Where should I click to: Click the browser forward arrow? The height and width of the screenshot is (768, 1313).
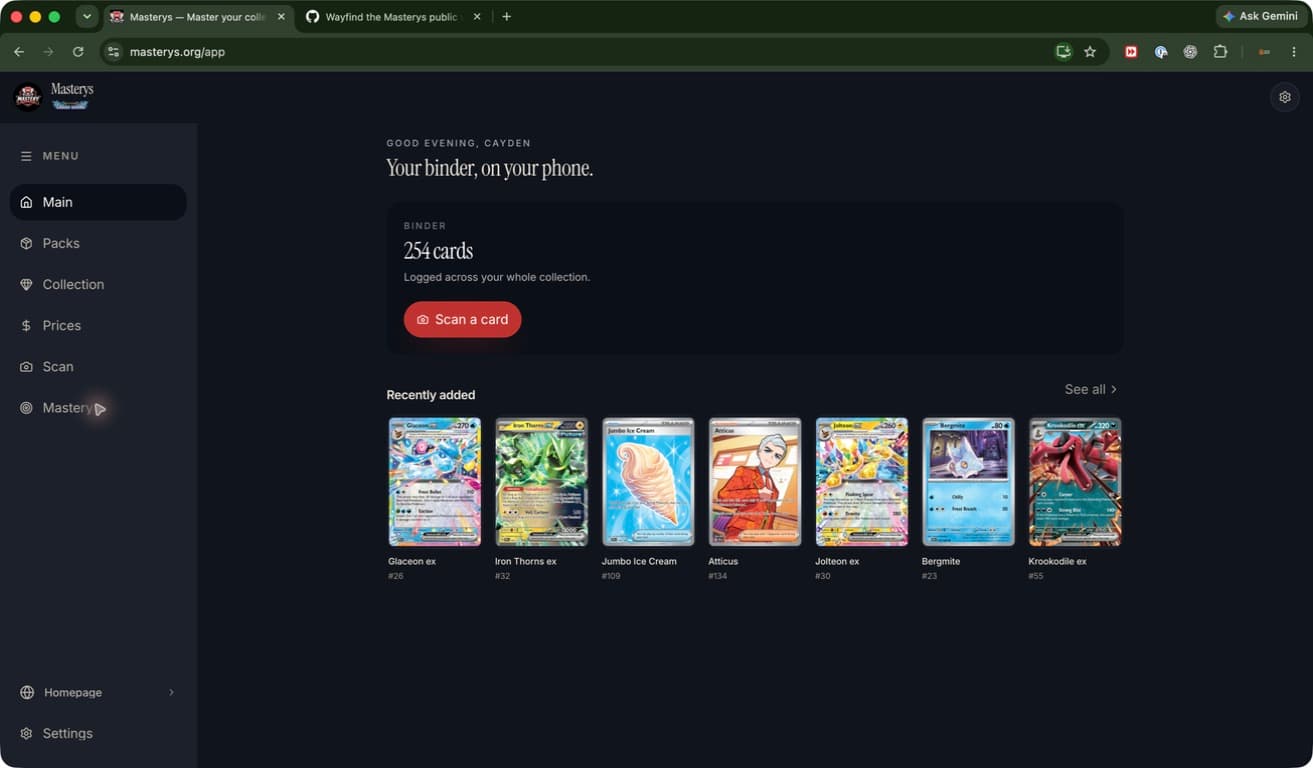pyautogui.click(x=48, y=51)
